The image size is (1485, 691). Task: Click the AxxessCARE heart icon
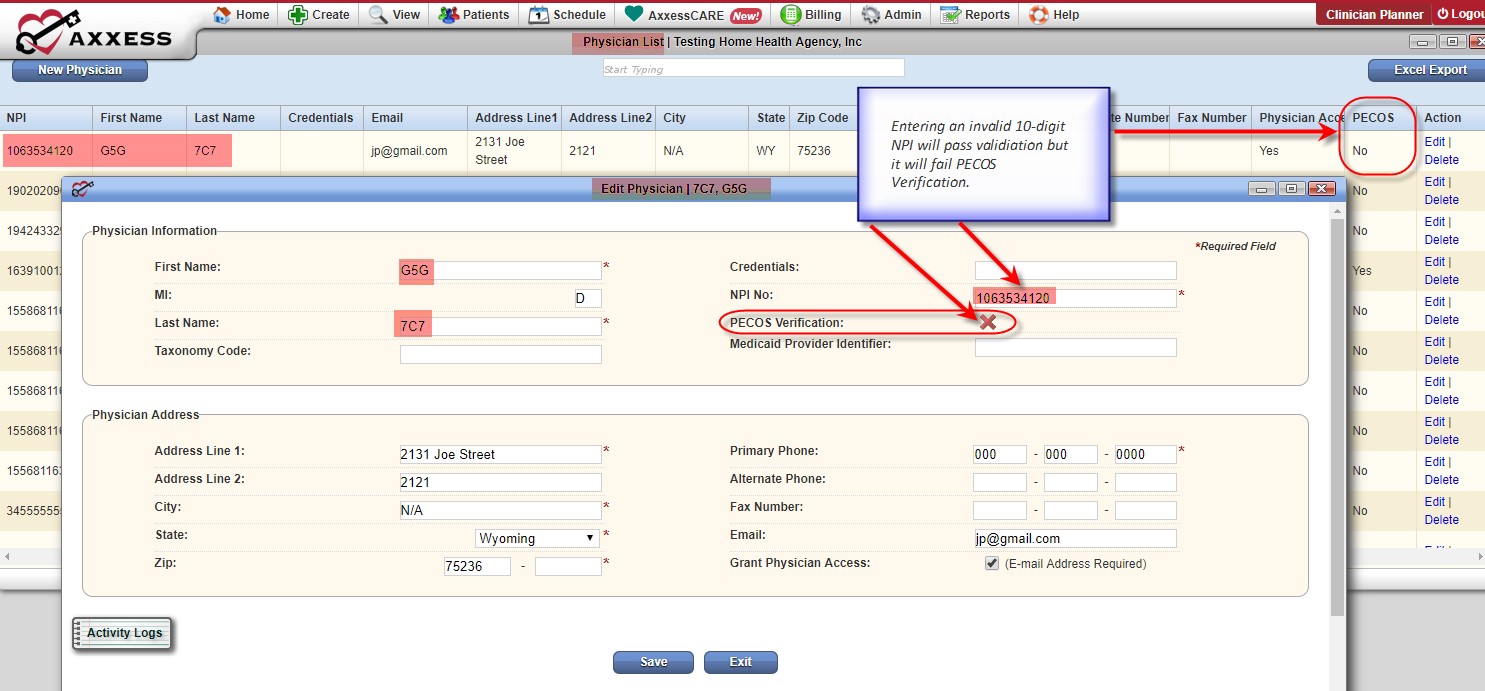pos(633,14)
